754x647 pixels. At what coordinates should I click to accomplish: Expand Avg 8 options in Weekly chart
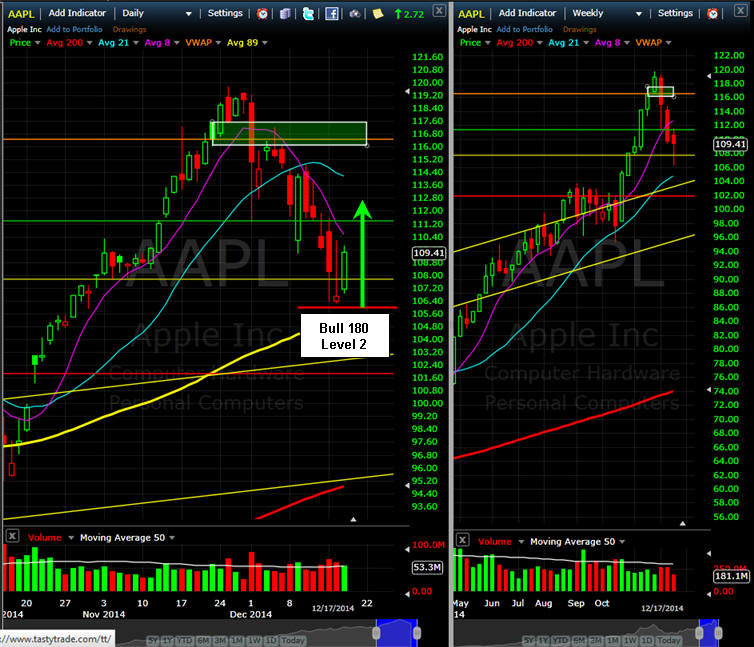tap(627, 43)
